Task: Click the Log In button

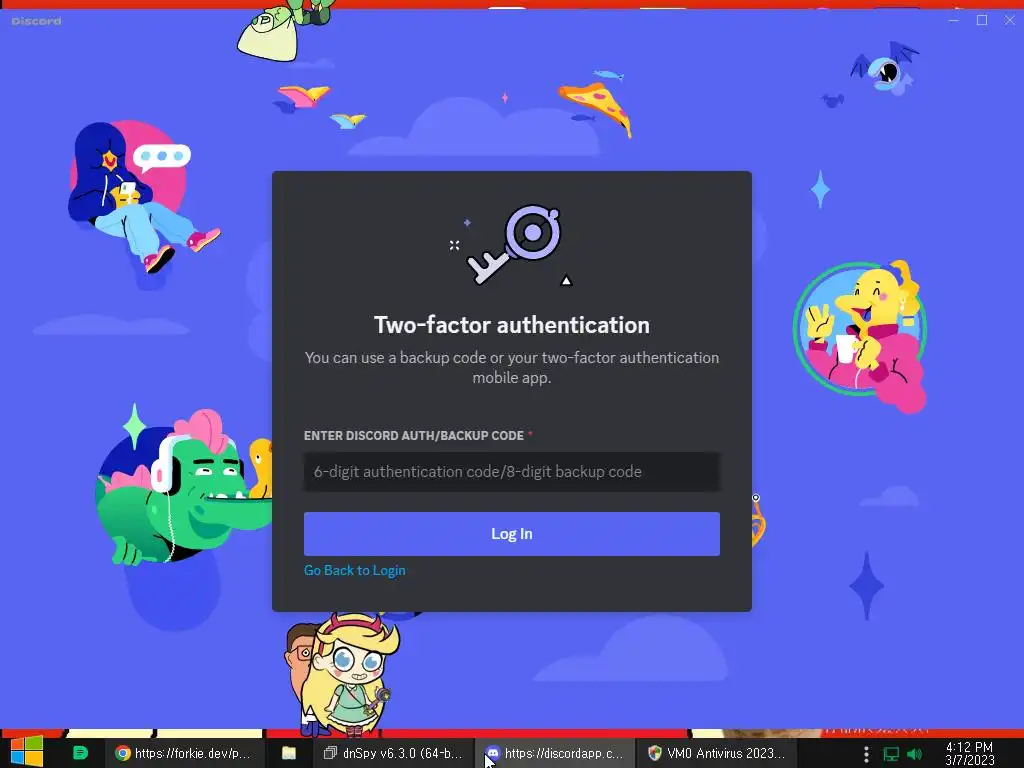Action: pos(511,534)
